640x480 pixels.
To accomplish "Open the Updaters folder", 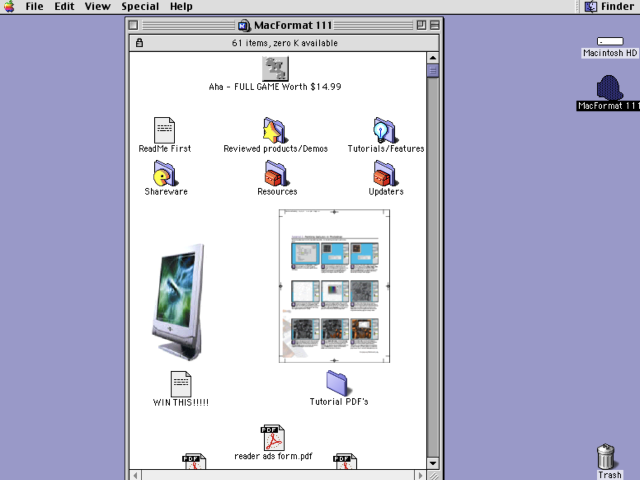I will (x=384, y=173).
